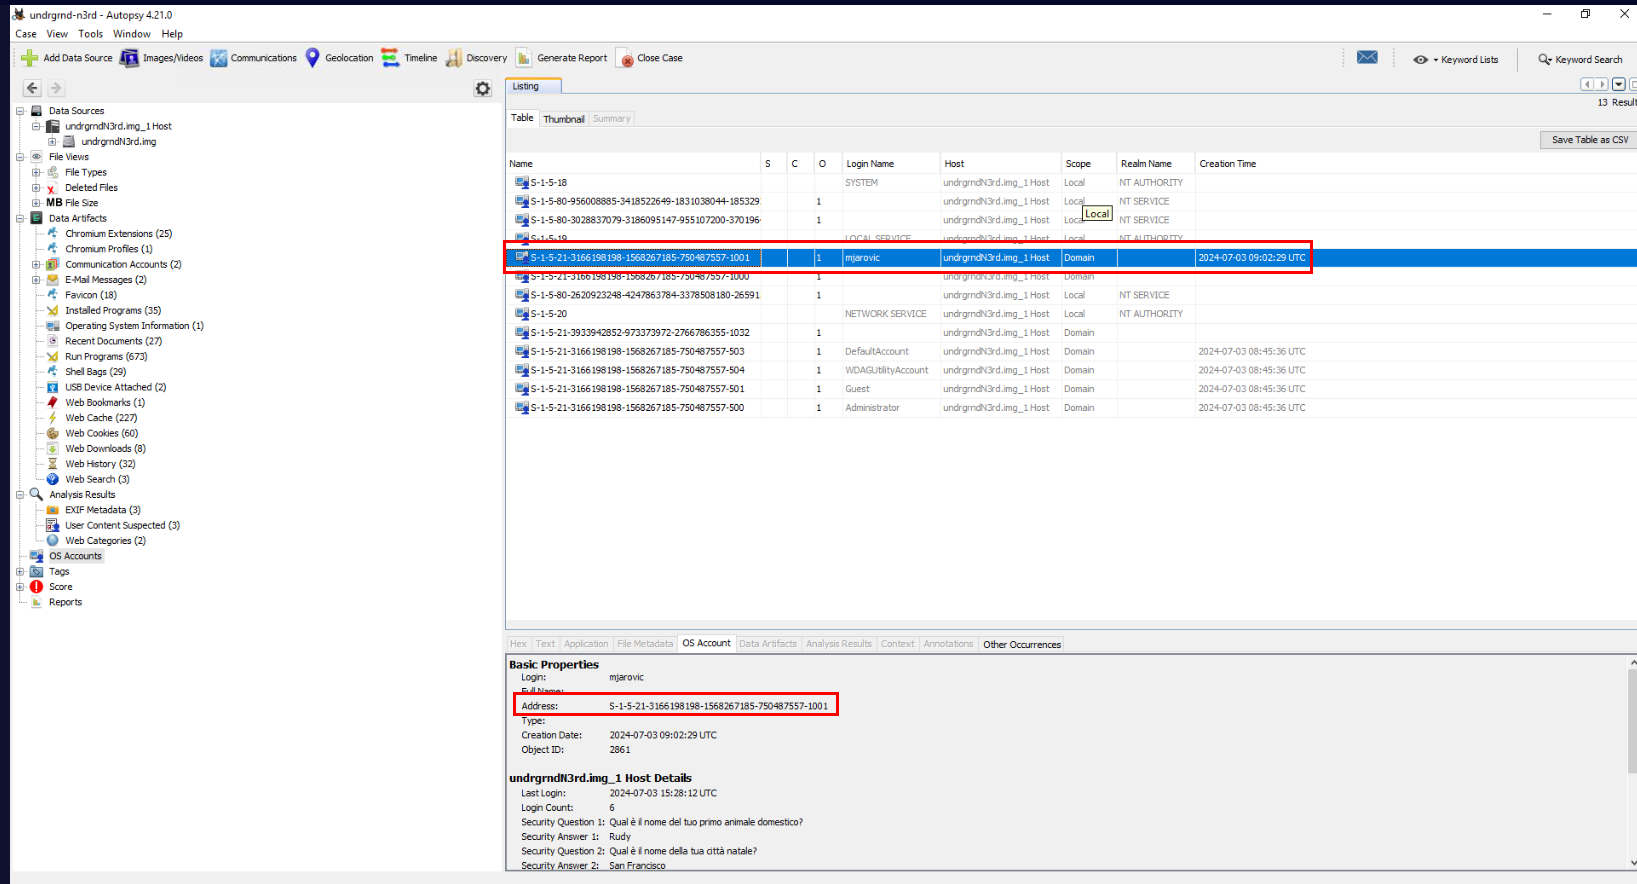The height and width of the screenshot is (884, 1637).
Task: Sort the table by Login Name column
Action: tap(890, 164)
